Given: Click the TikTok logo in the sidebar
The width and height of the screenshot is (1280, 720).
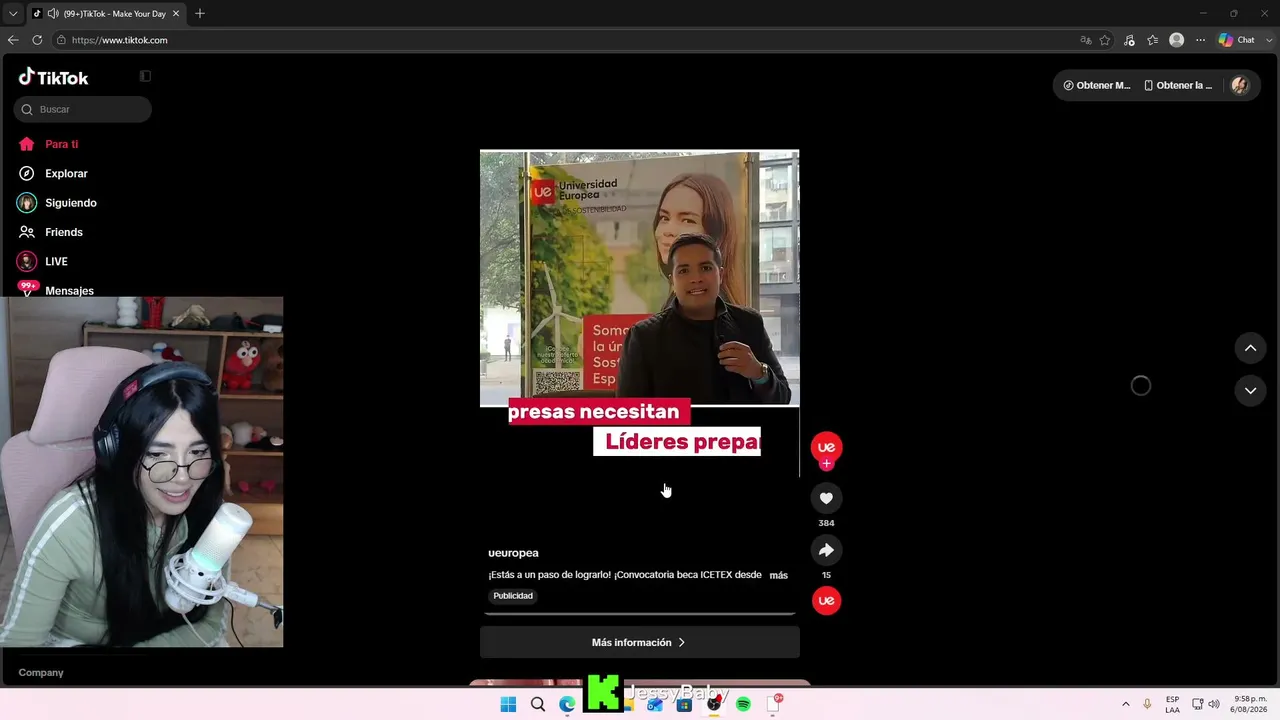Looking at the screenshot, I should (54, 77).
